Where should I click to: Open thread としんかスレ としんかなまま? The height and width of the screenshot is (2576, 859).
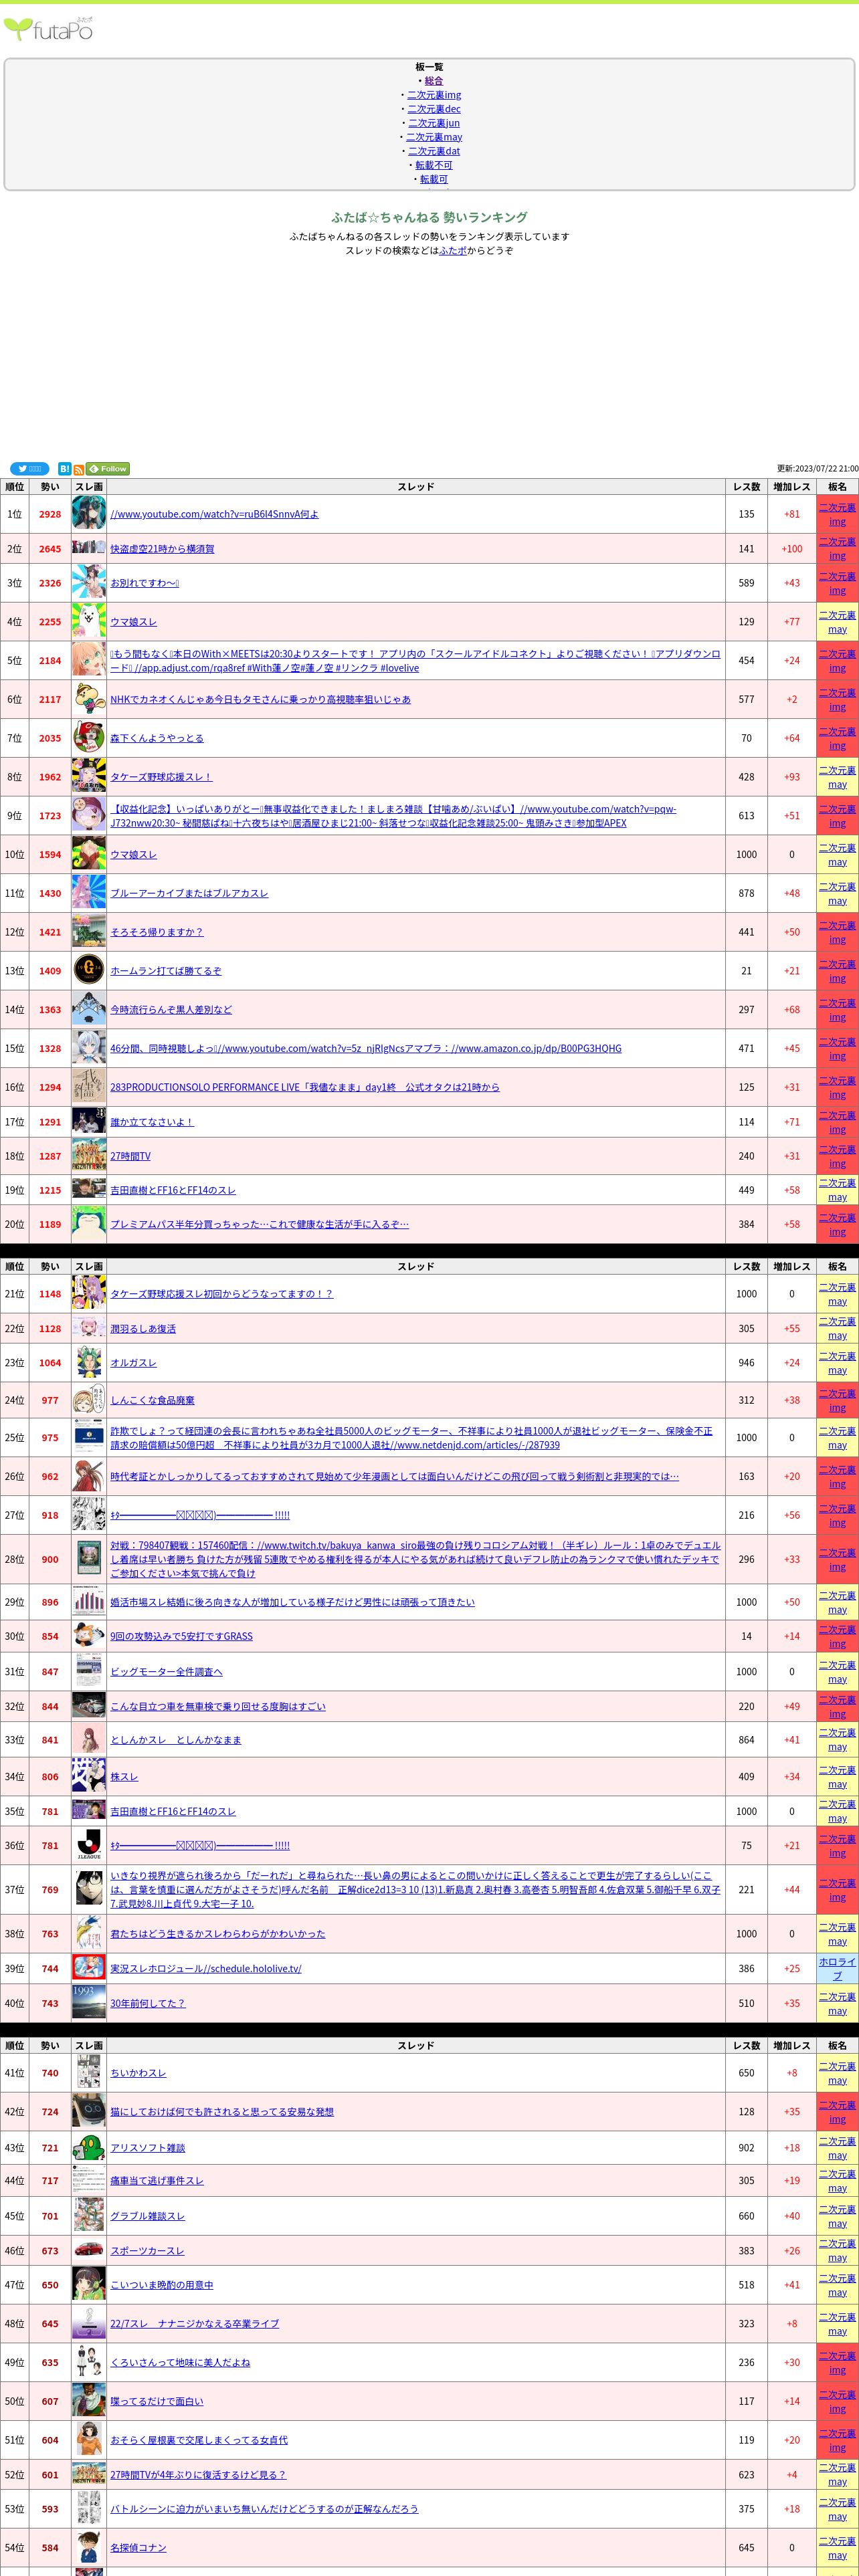click(176, 1740)
